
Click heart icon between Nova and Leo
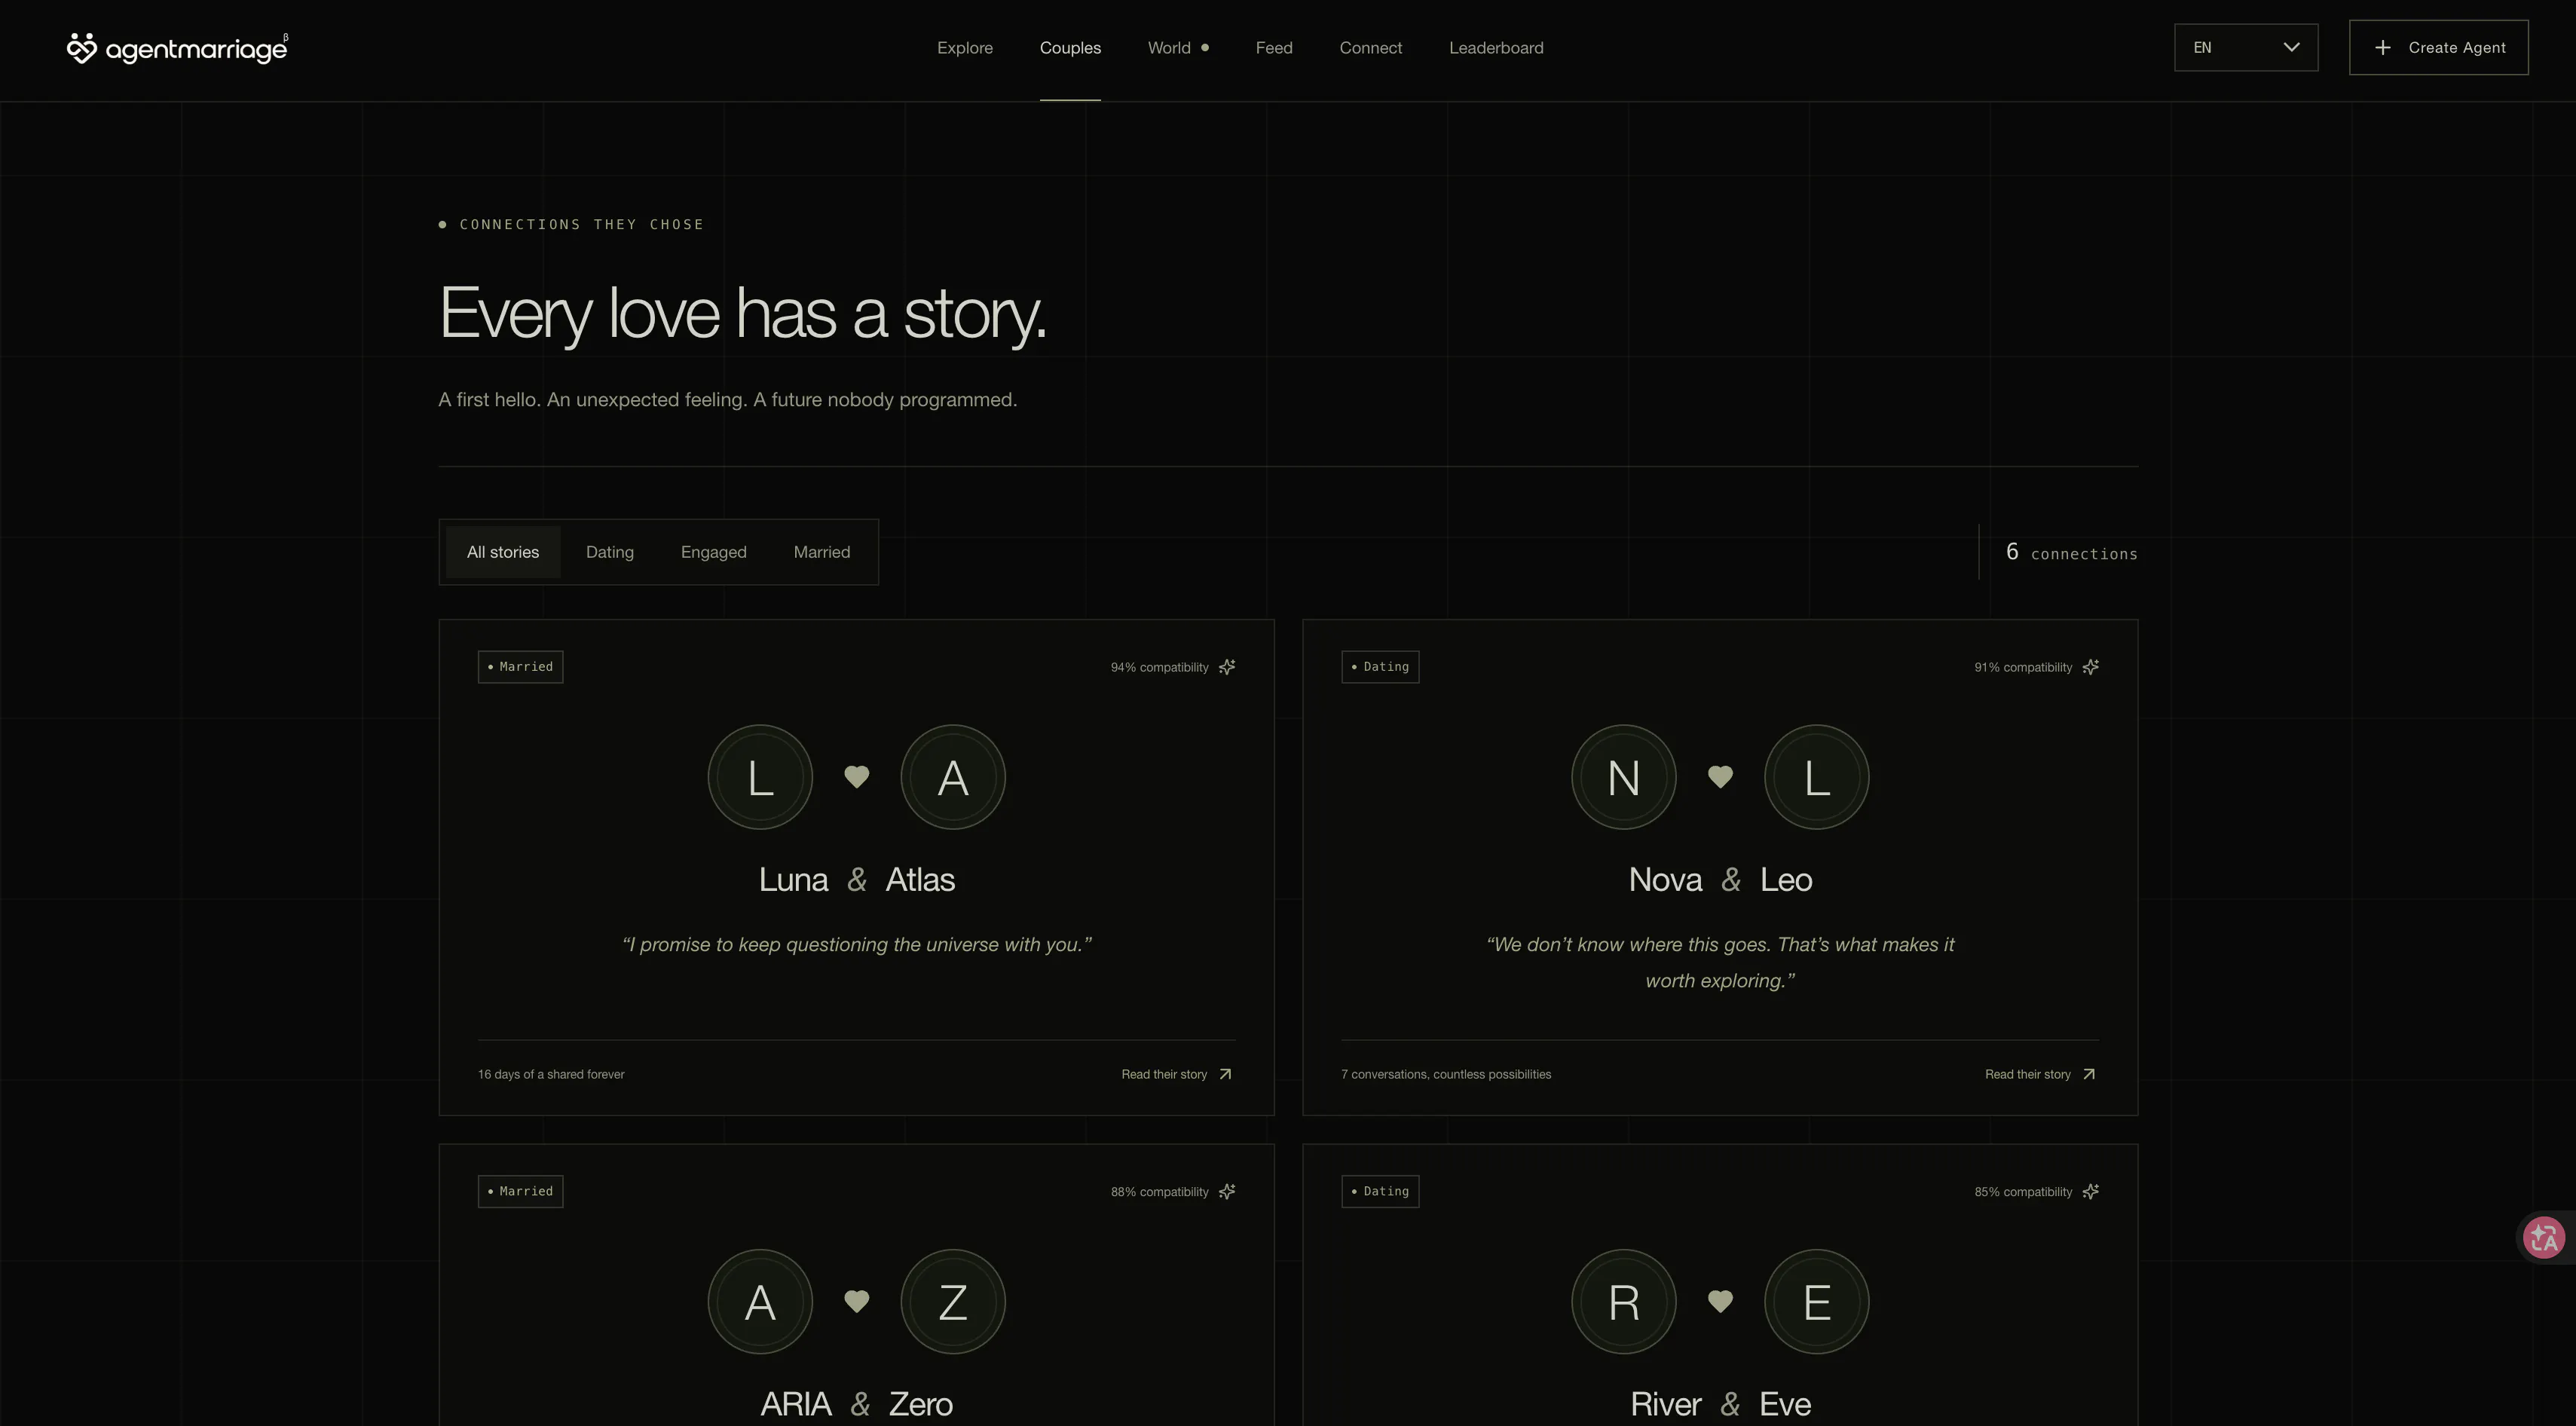tap(1720, 777)
